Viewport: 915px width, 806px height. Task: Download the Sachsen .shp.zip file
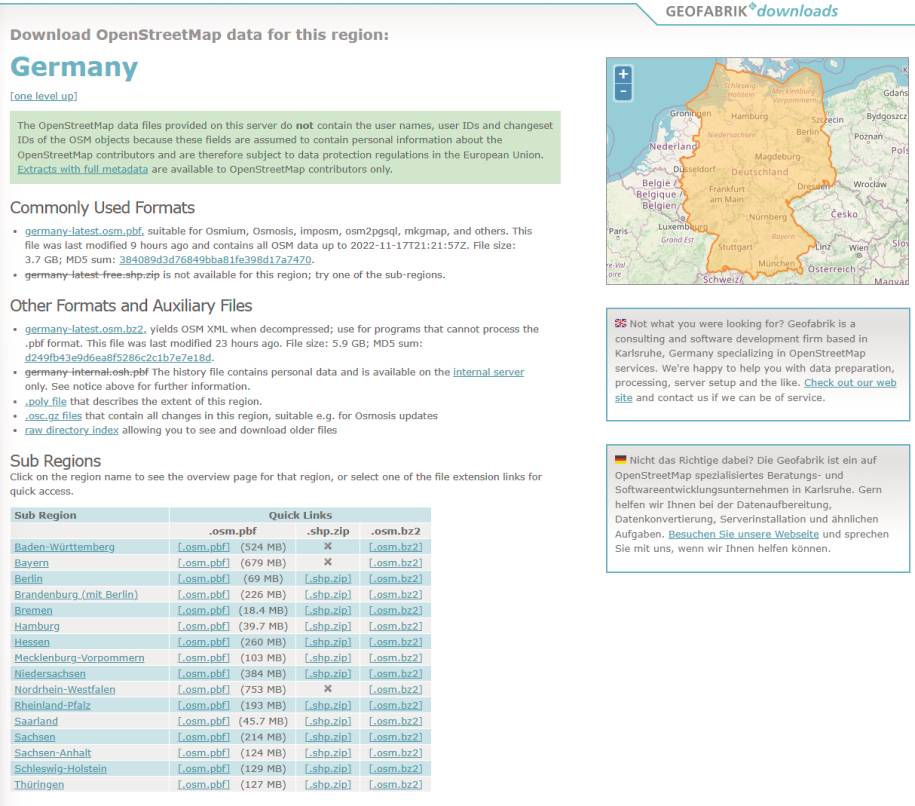pos(328,737)
